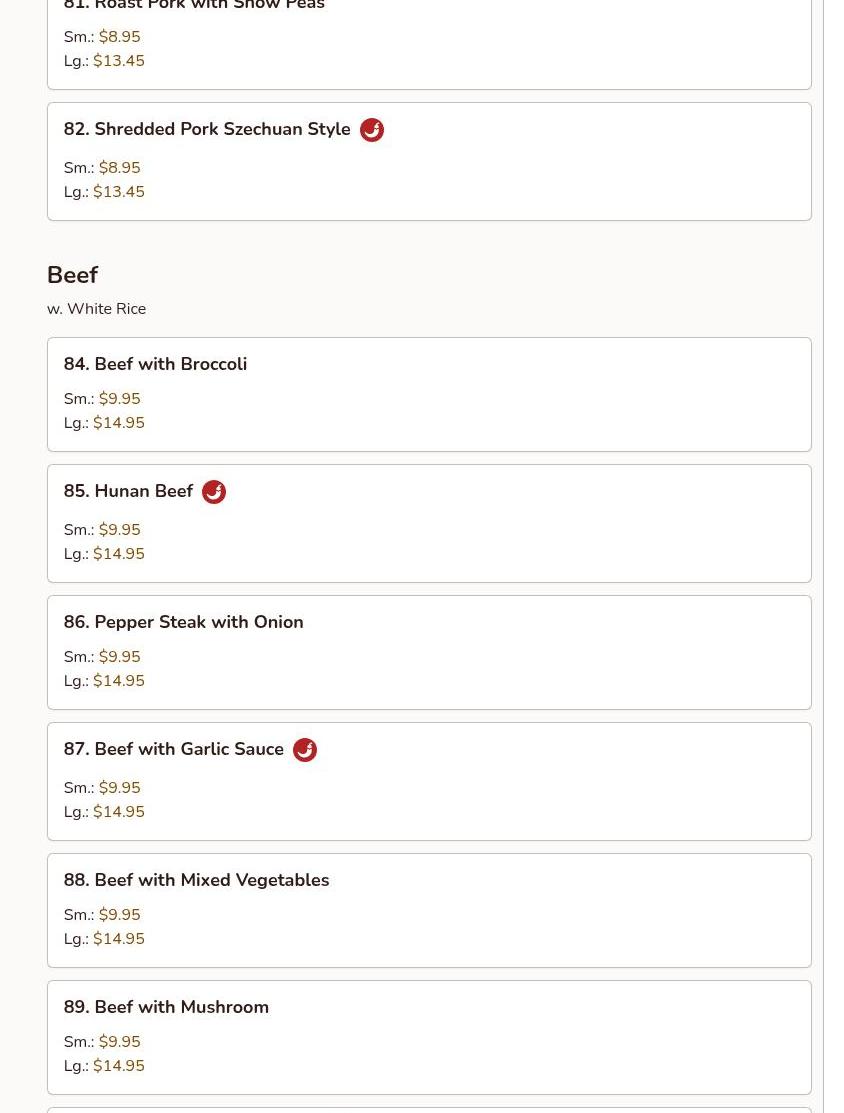
Task: Click the spicy pepper icon next to Hunan Beef
Action: coord(214,492)
